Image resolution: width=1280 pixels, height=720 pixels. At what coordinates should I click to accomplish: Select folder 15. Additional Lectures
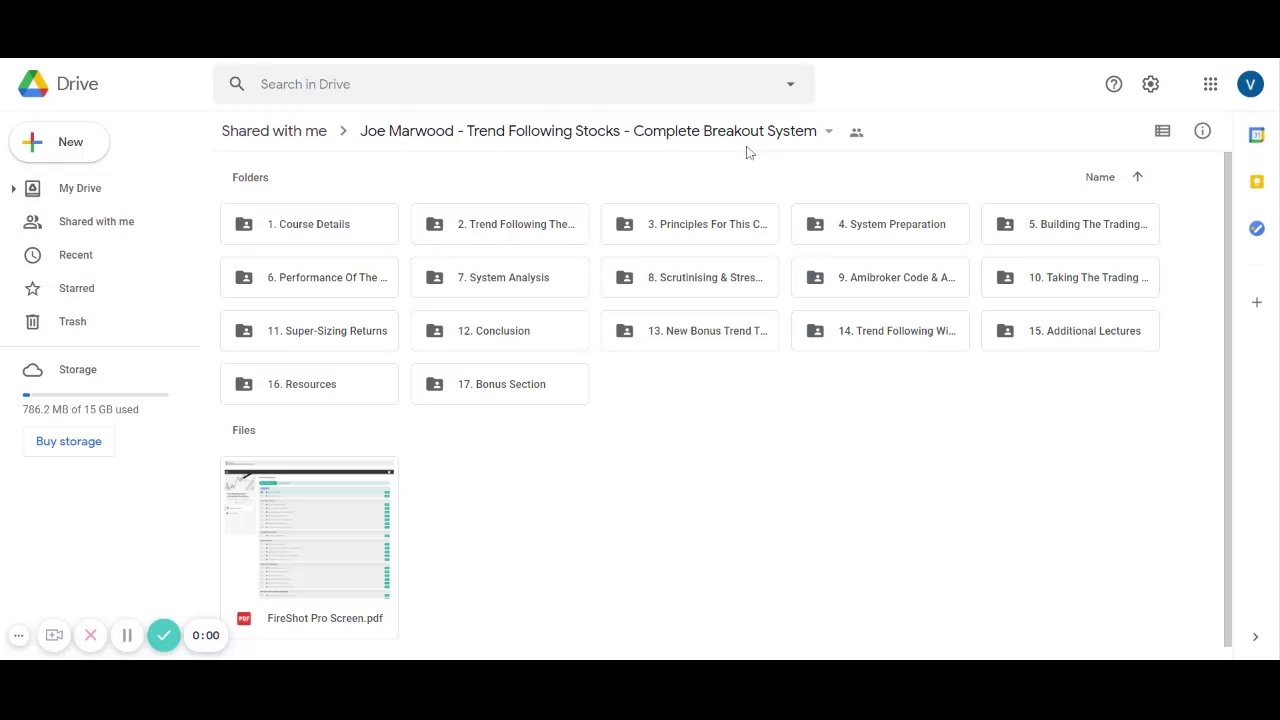pos(1071,331)
